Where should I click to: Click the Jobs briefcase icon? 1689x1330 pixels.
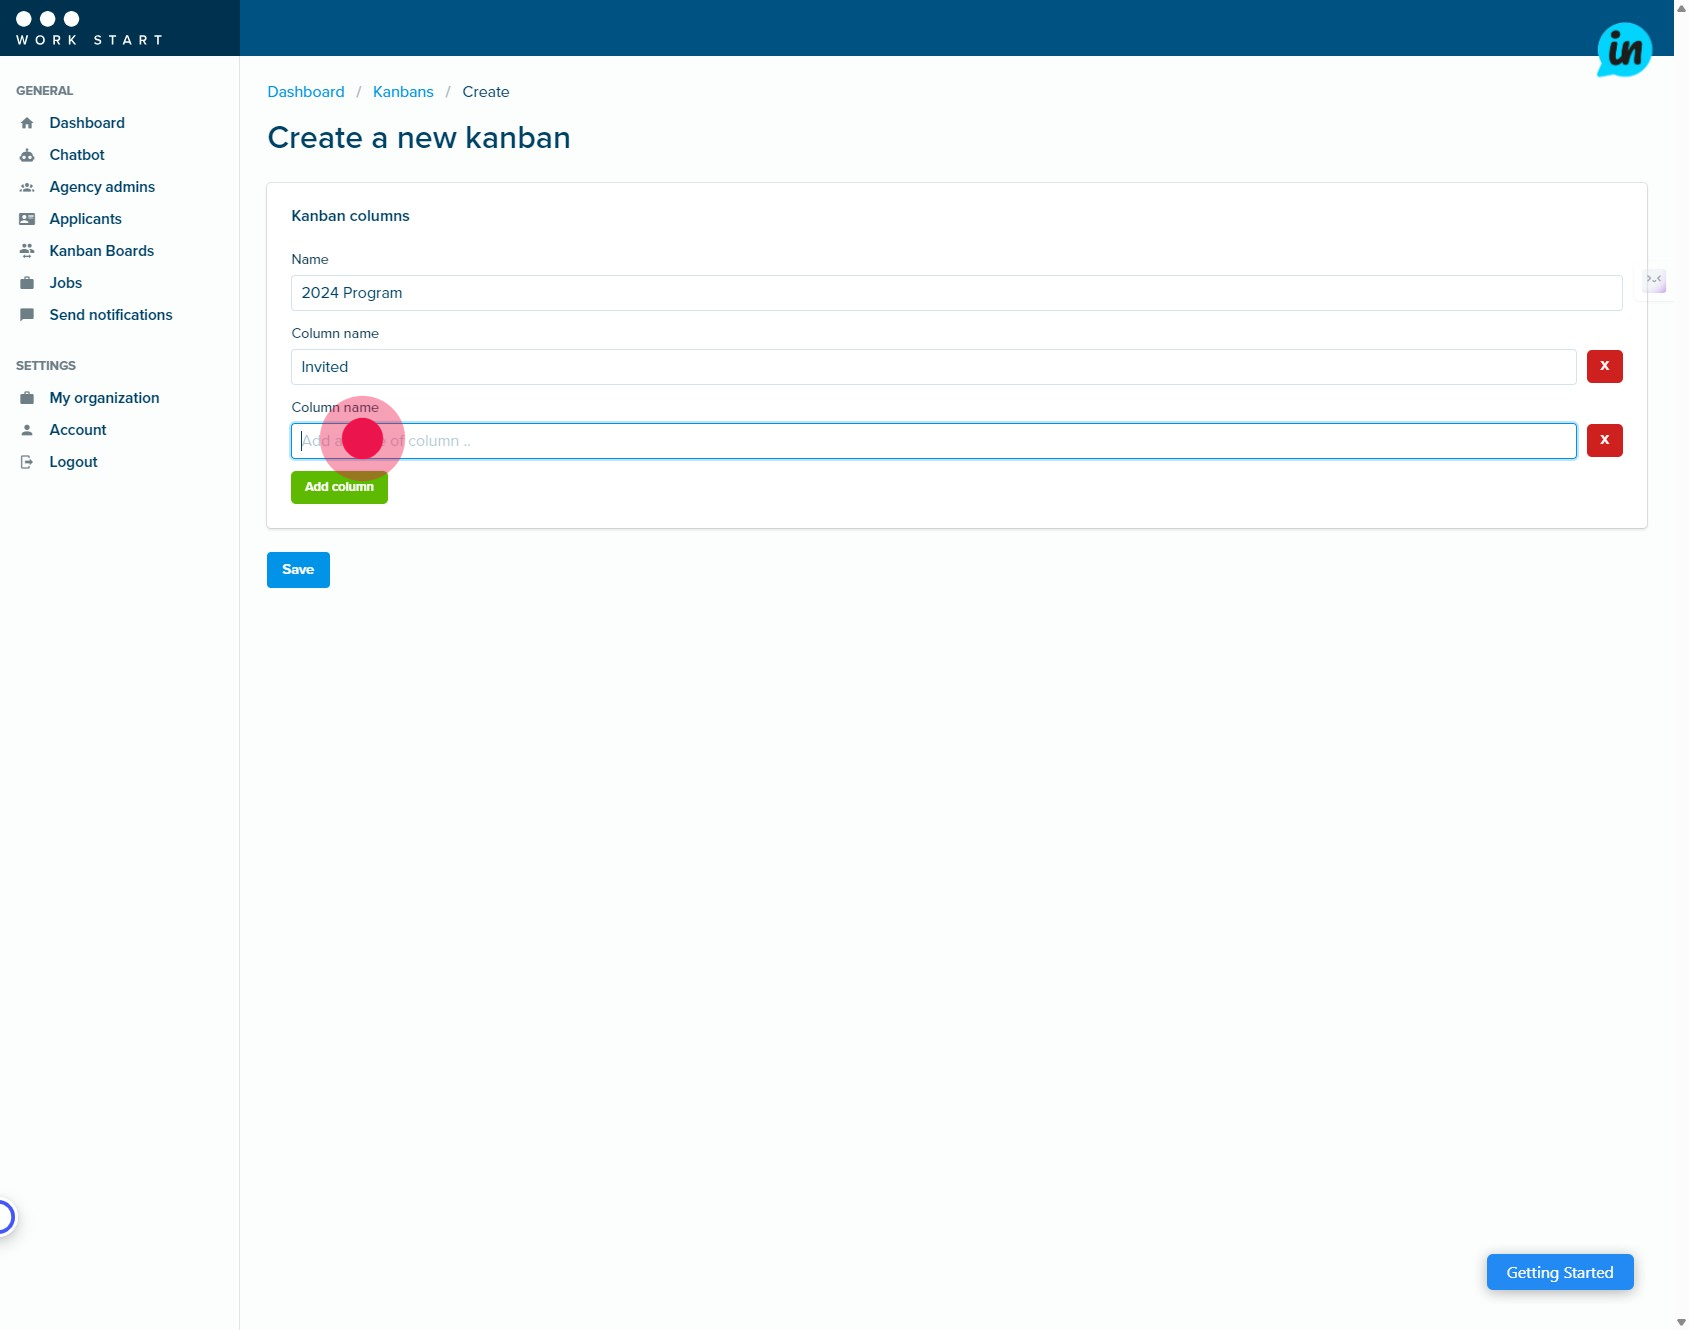coord(27,283)
